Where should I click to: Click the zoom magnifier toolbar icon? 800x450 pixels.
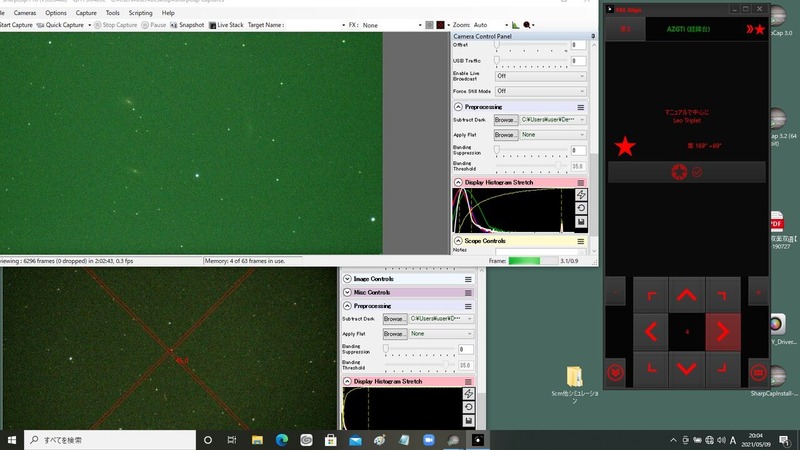pos(527,25)
